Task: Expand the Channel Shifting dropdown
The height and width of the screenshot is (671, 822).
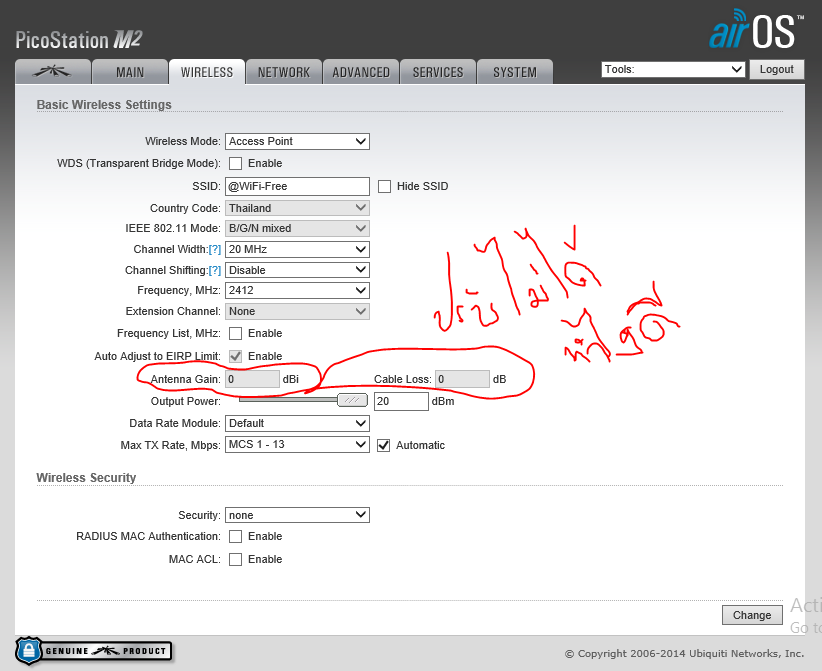Action: point(297,270)
